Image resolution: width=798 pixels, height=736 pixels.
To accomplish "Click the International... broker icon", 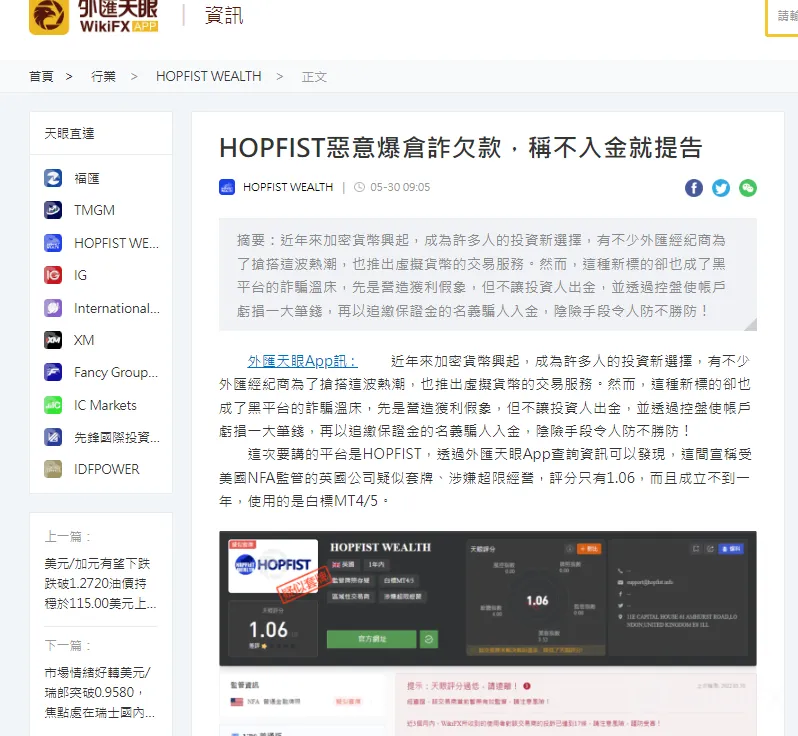I will click(x=53, y=308).
